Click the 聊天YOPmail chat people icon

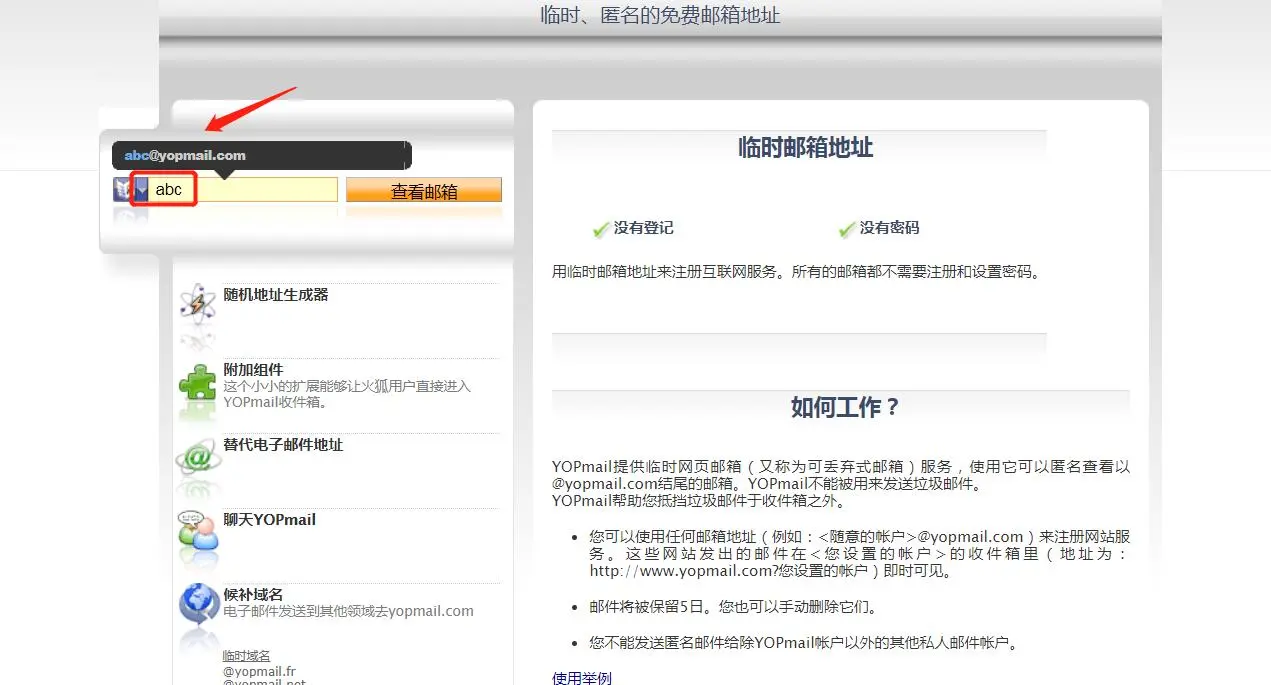[197, 530]
